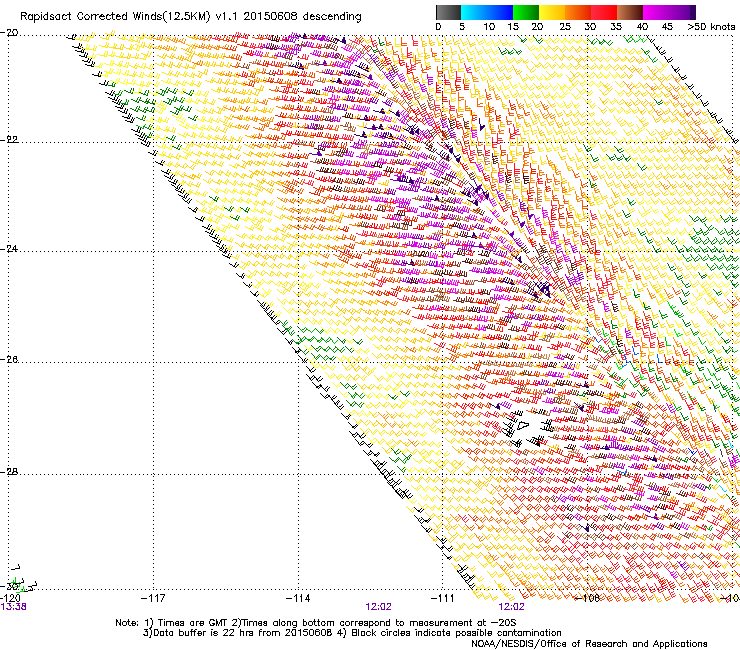The image size is (740, 650).
Task: Click the "12:02" time label left of -111
Action: click(x=378, y=607)
